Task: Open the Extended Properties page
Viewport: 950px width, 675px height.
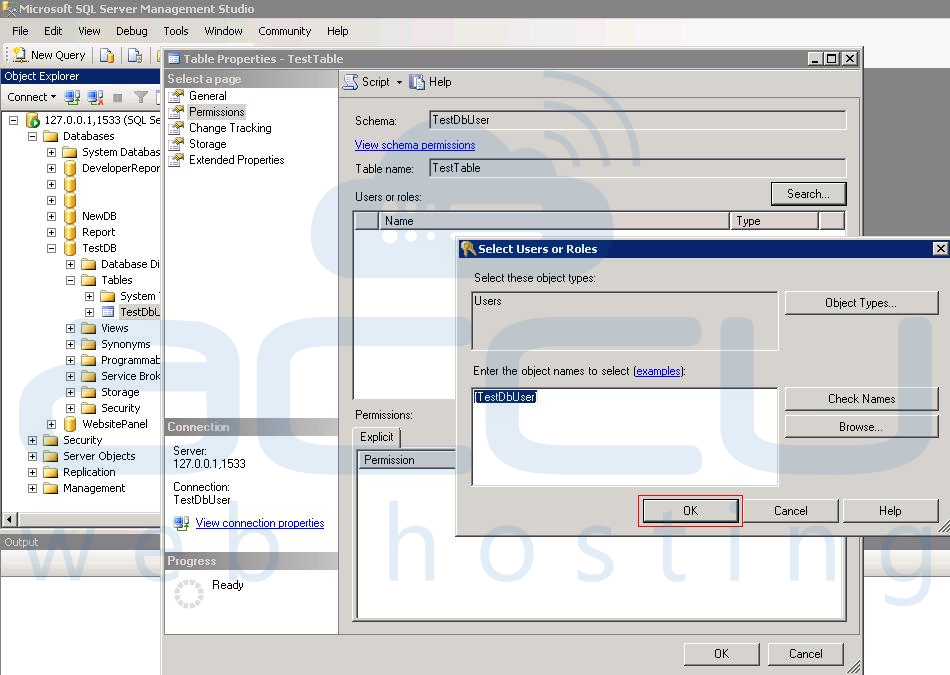Action: [236, 160]
